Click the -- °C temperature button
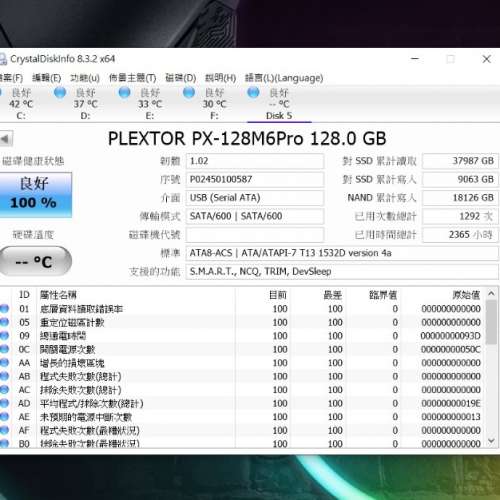 35,261
